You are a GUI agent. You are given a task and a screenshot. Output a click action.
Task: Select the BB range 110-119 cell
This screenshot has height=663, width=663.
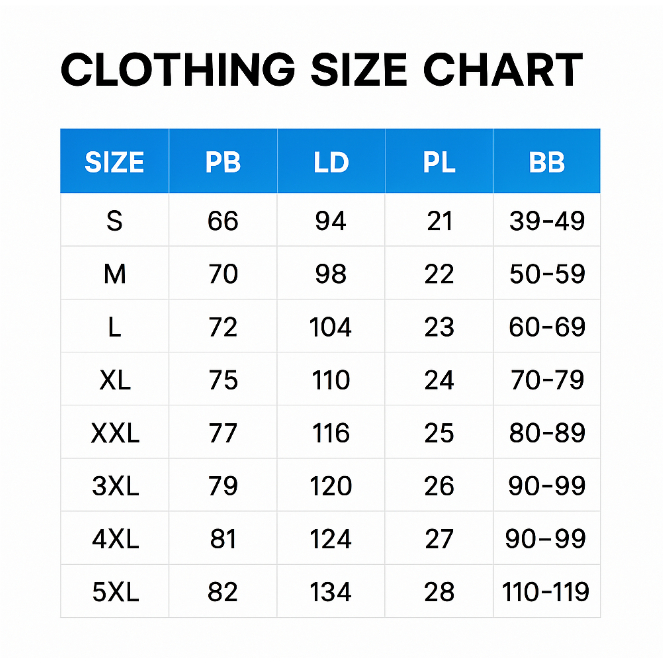547,592
